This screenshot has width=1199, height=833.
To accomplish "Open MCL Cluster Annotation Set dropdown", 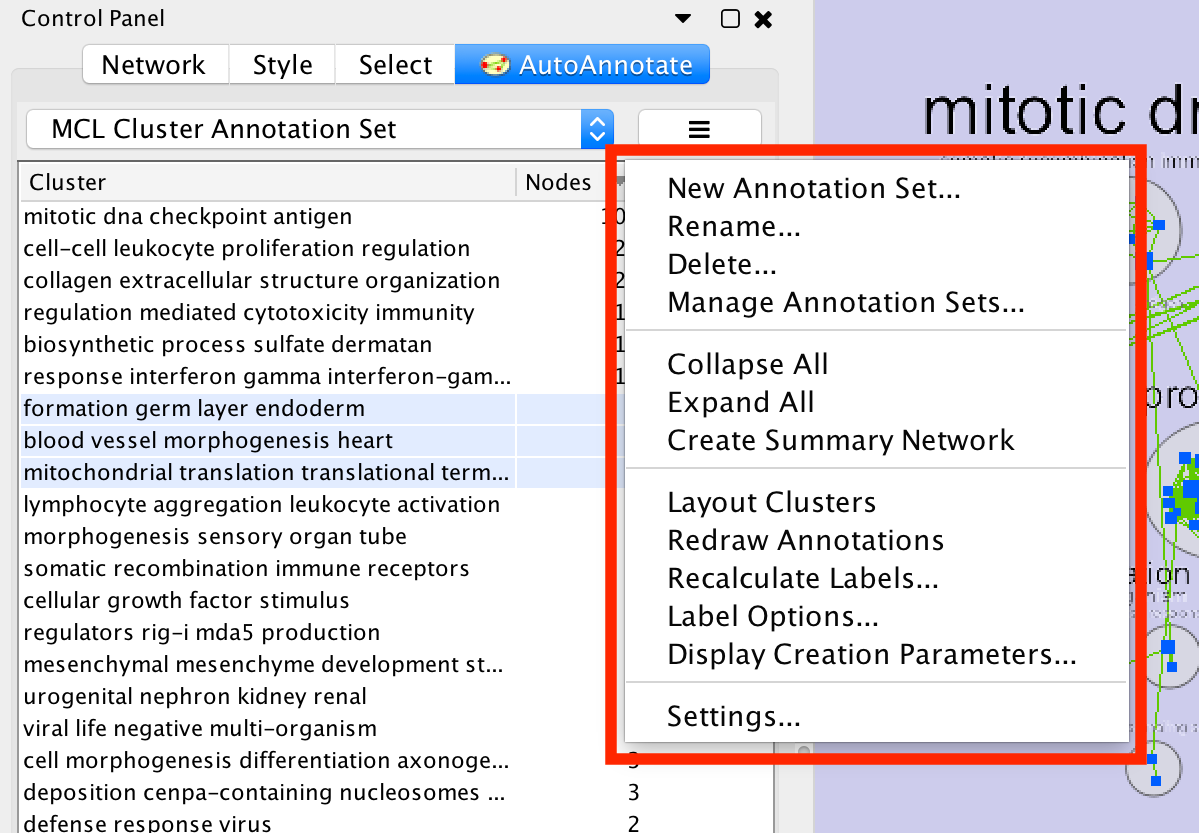I will pos(319,129).
